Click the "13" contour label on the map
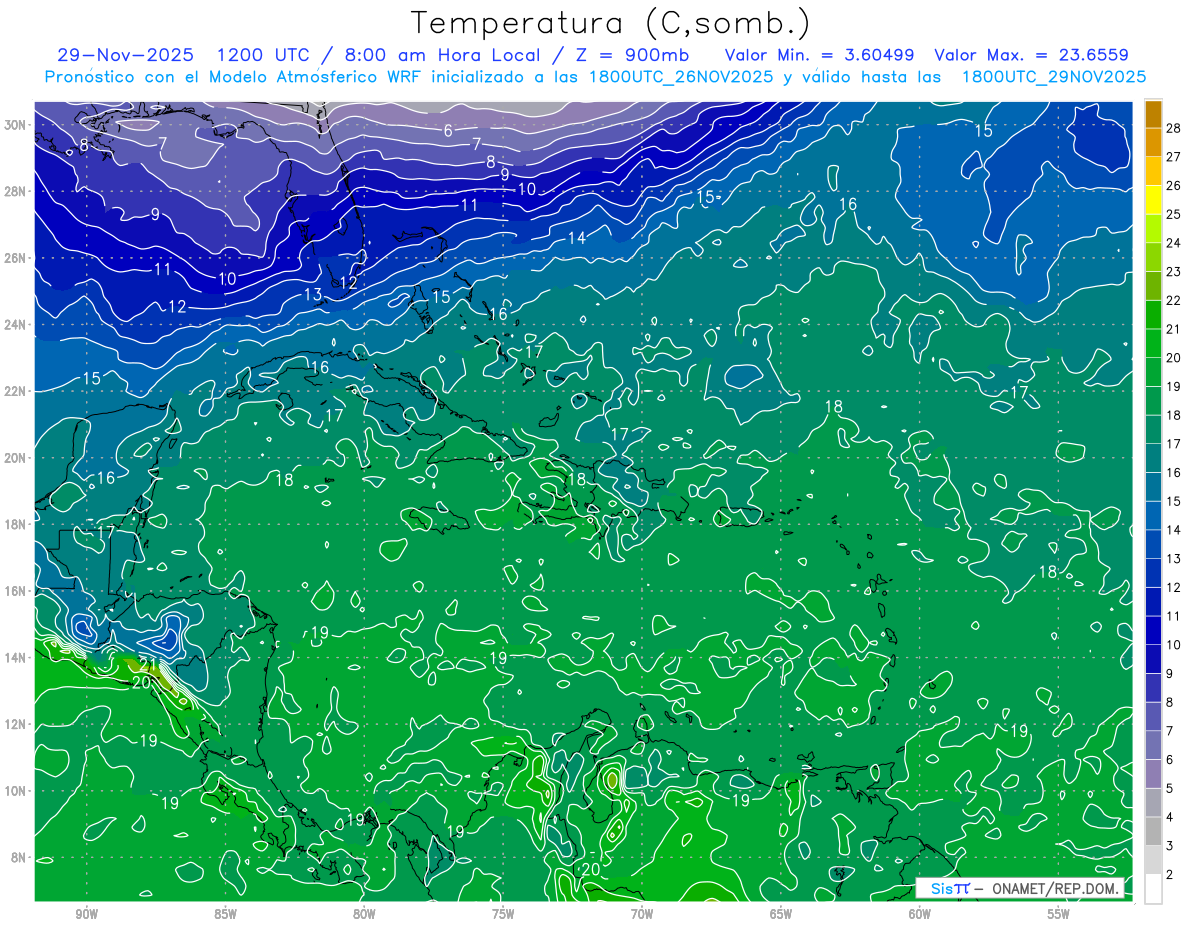Viewport: 1200px width, 927px height. click(x=313, y=294)
